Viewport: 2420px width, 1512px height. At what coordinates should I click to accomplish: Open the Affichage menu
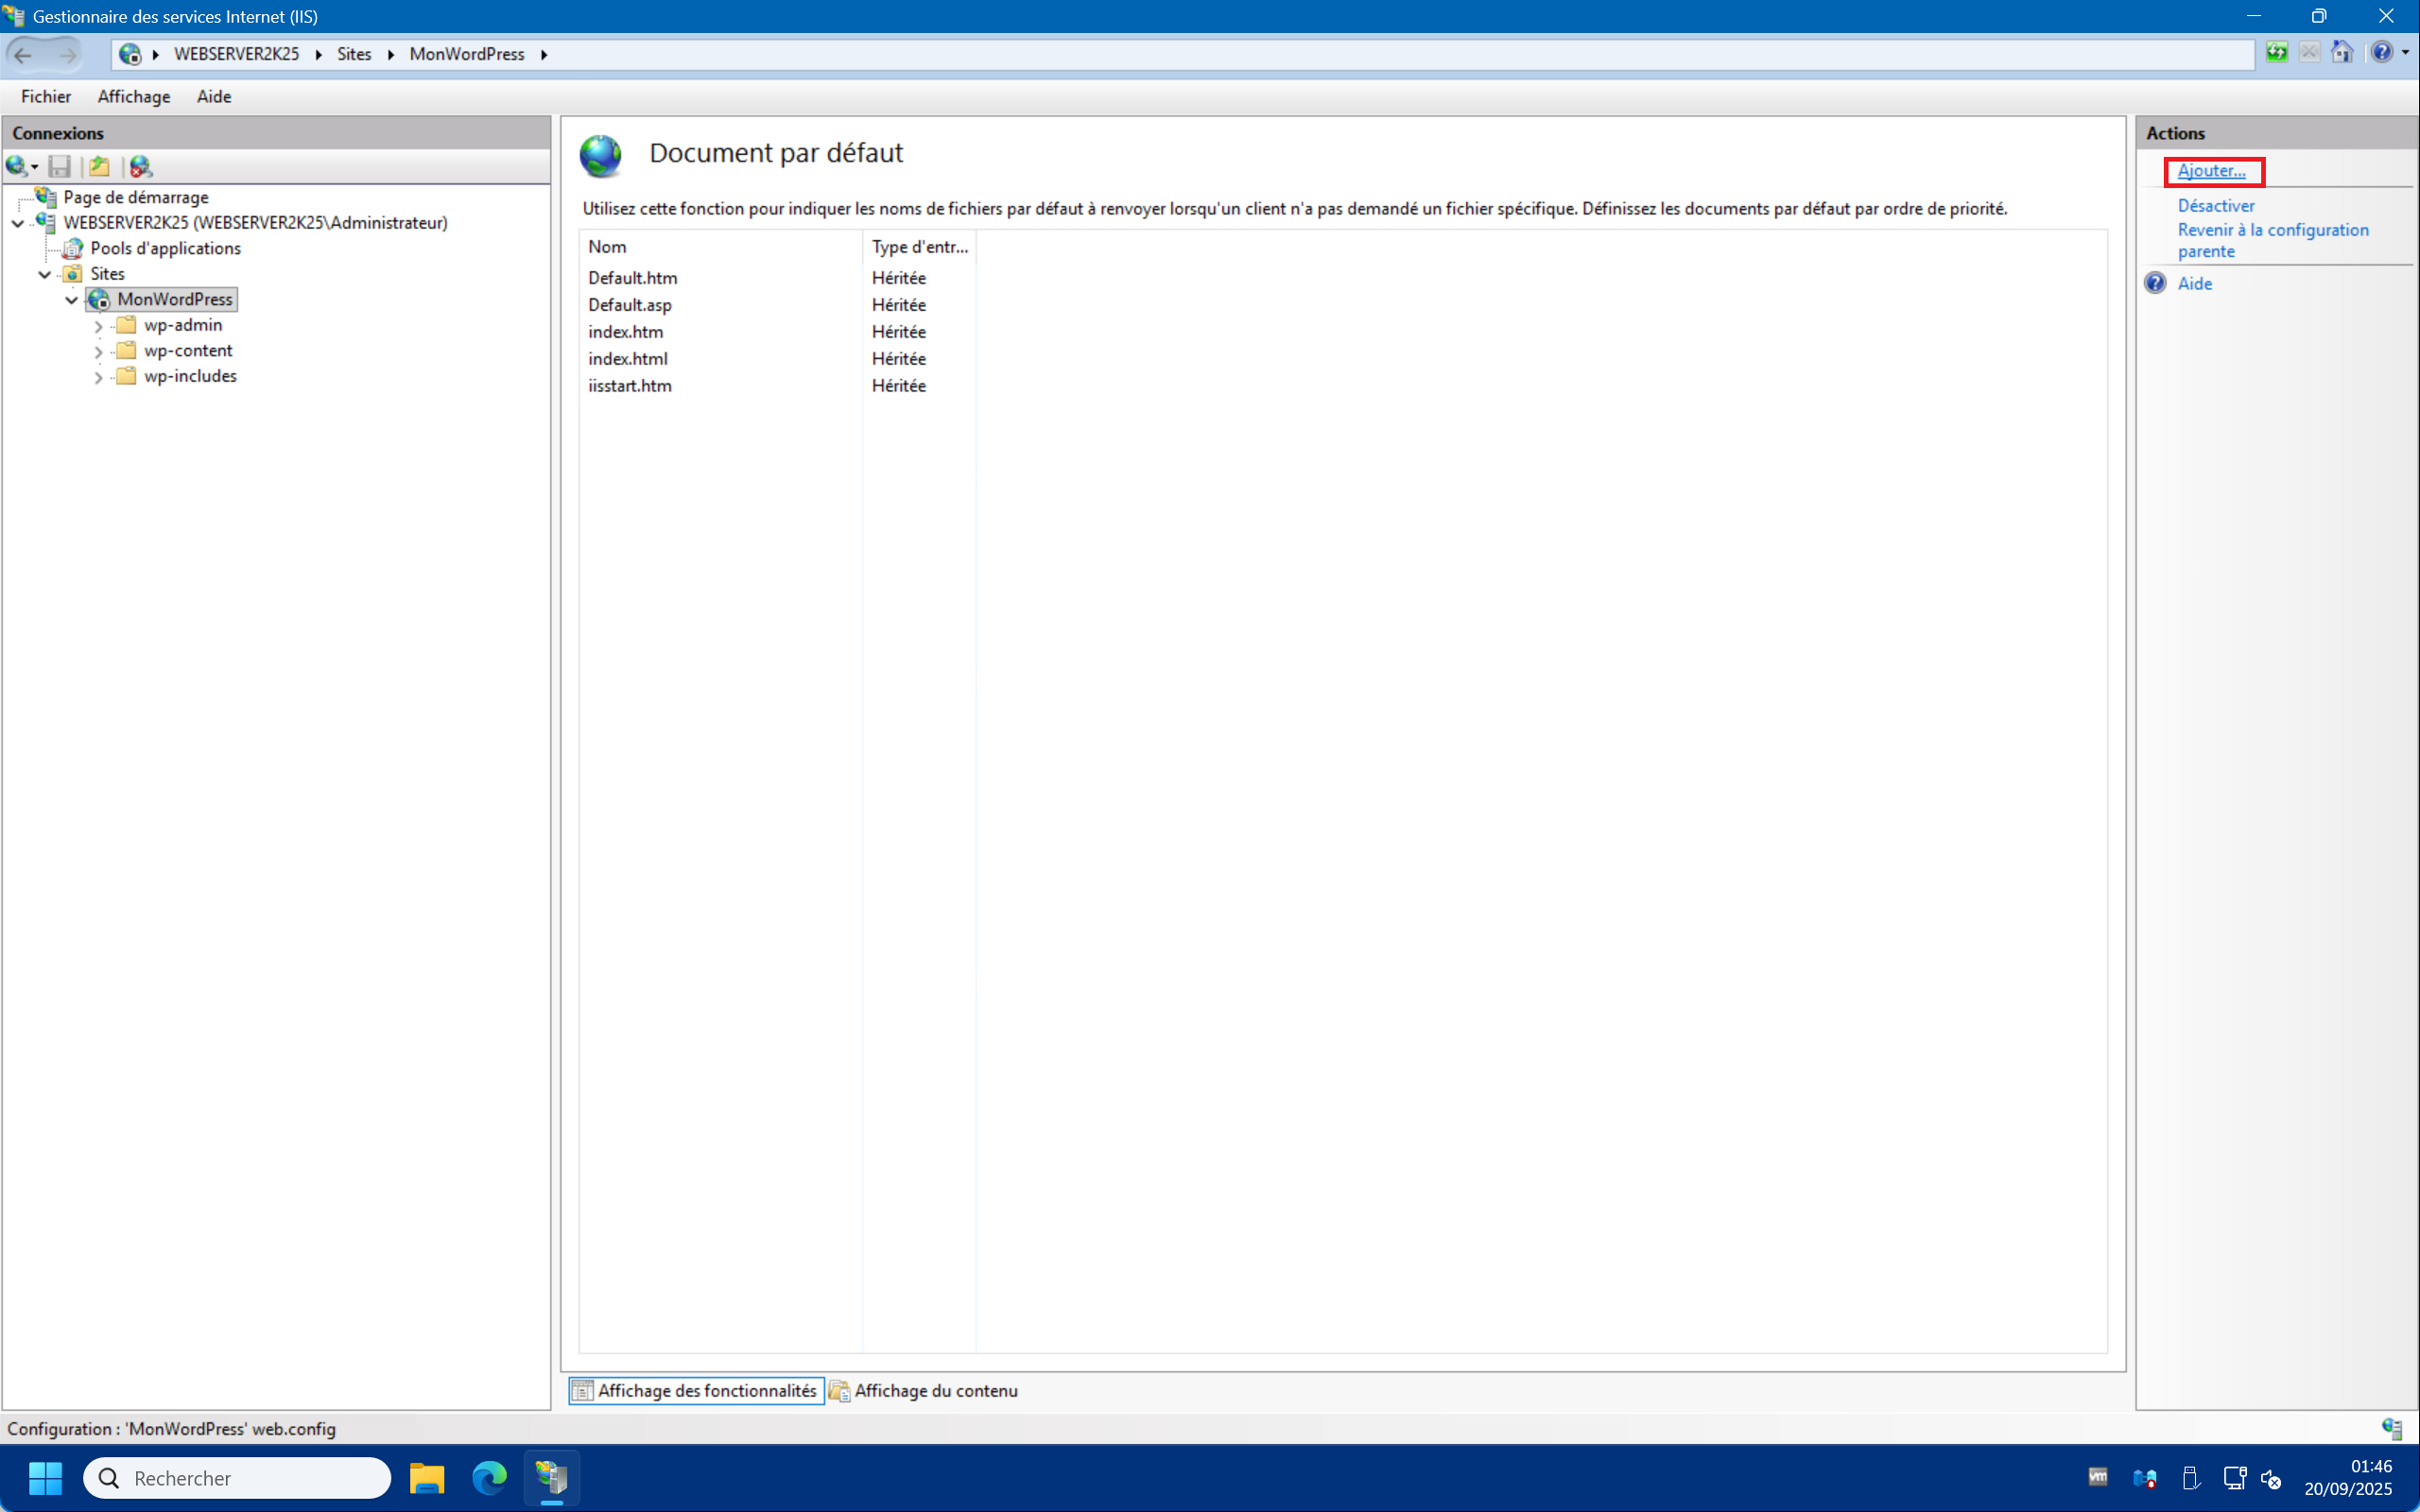coord(134,96)
